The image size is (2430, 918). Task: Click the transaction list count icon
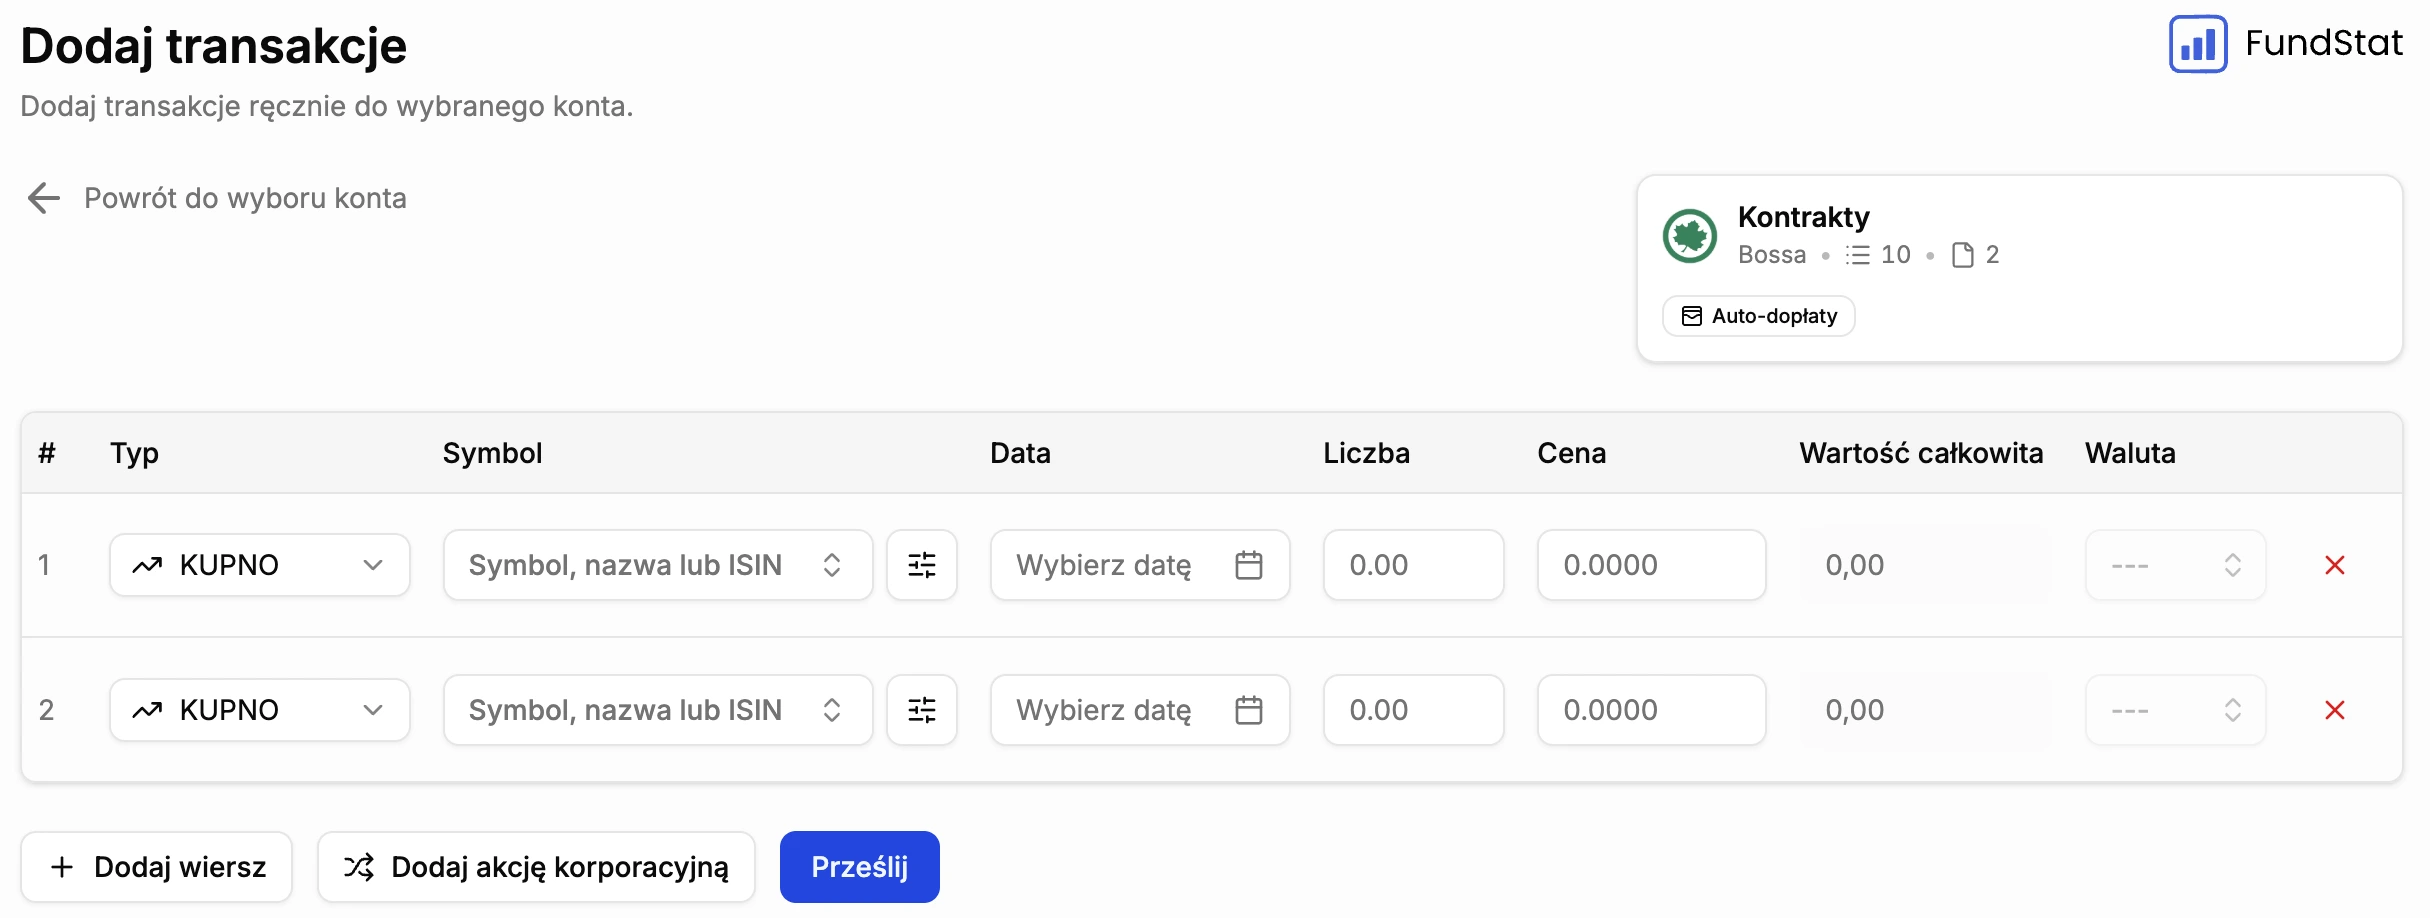(1858, 255)
